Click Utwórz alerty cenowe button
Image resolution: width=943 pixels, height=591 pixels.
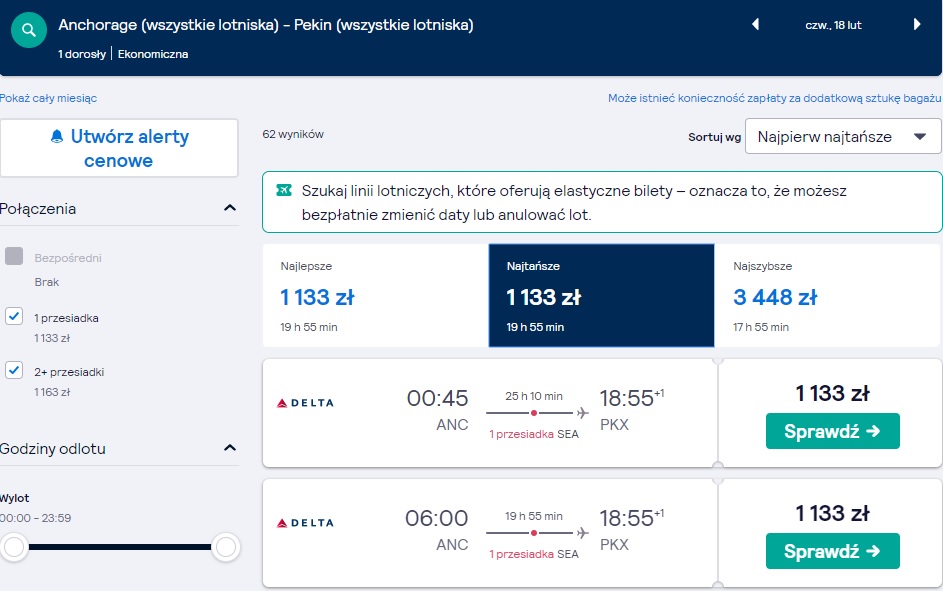[119, 148]
